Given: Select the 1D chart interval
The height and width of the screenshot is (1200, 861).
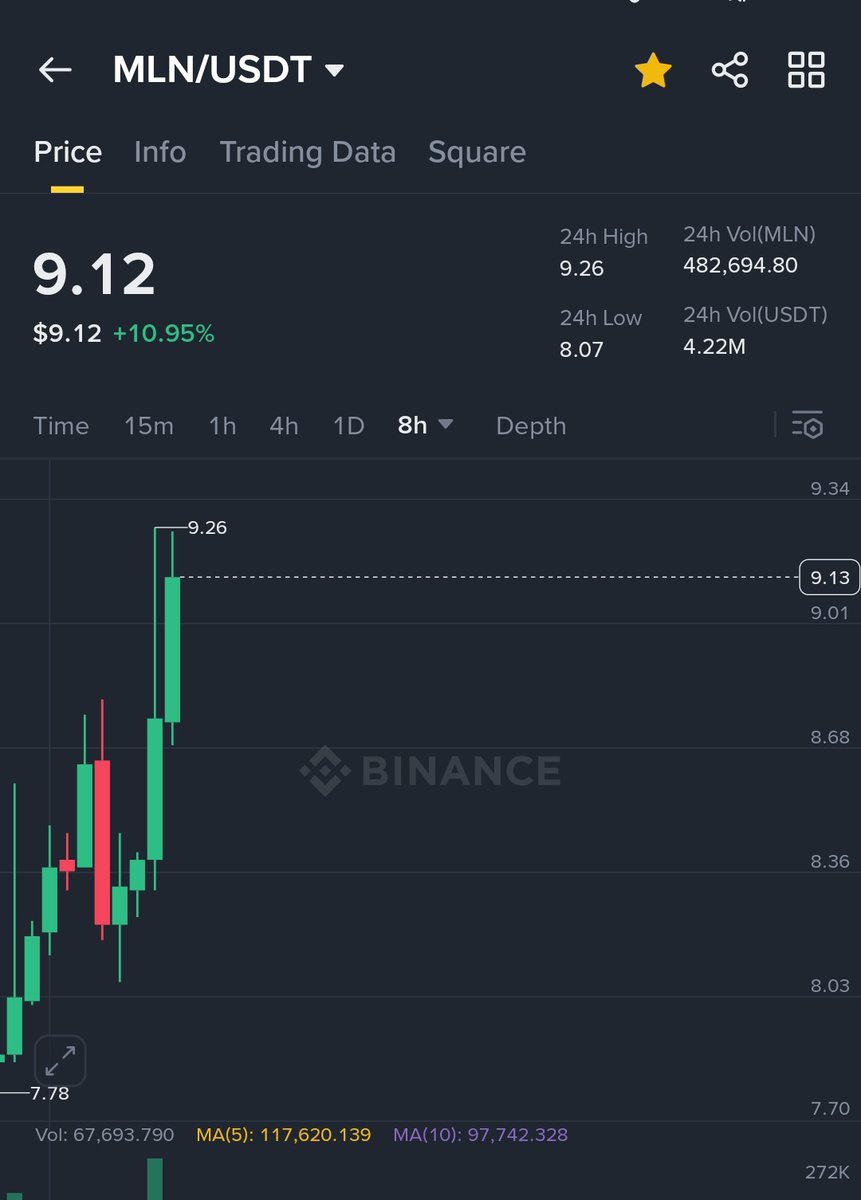Looking at the screenshot, I should click(348, 426).
